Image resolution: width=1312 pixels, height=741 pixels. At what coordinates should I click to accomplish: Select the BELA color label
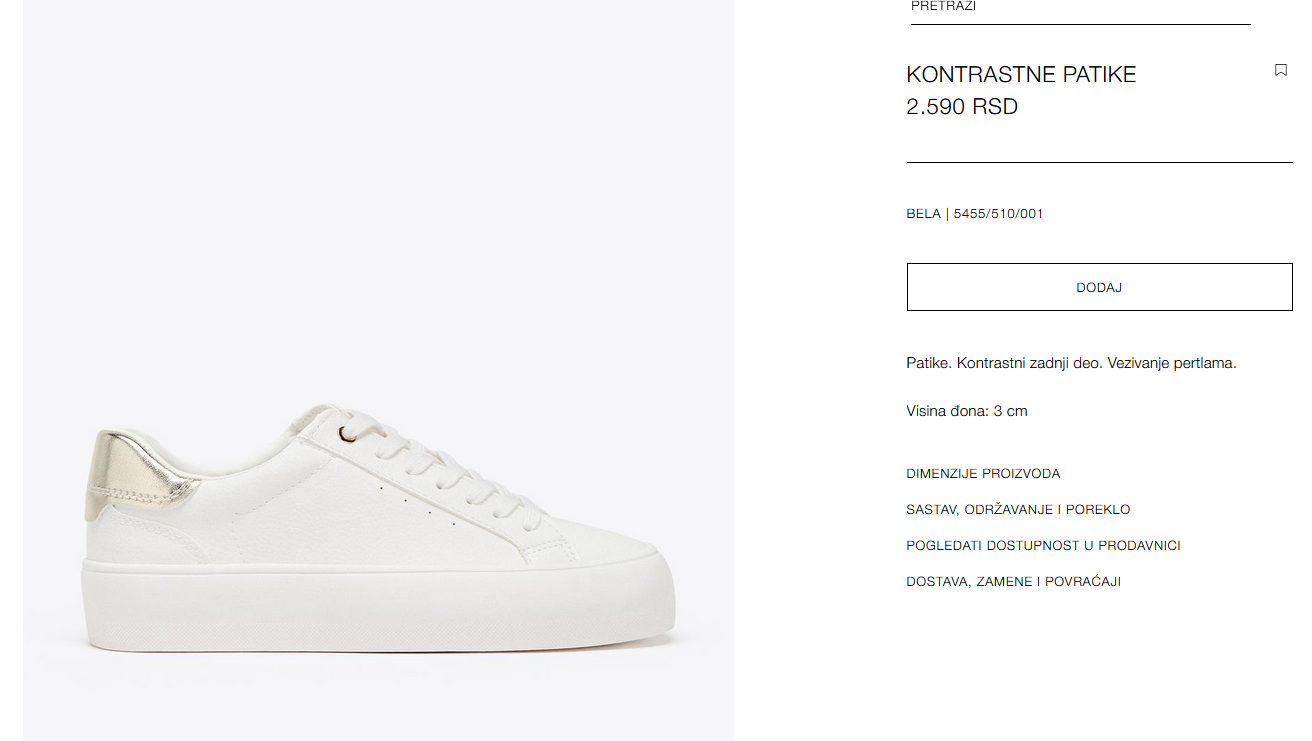pos(923,214)
